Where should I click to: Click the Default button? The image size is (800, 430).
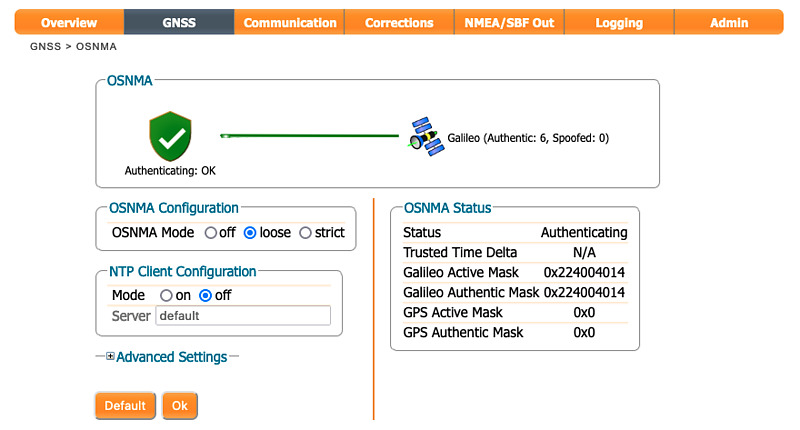125,406
